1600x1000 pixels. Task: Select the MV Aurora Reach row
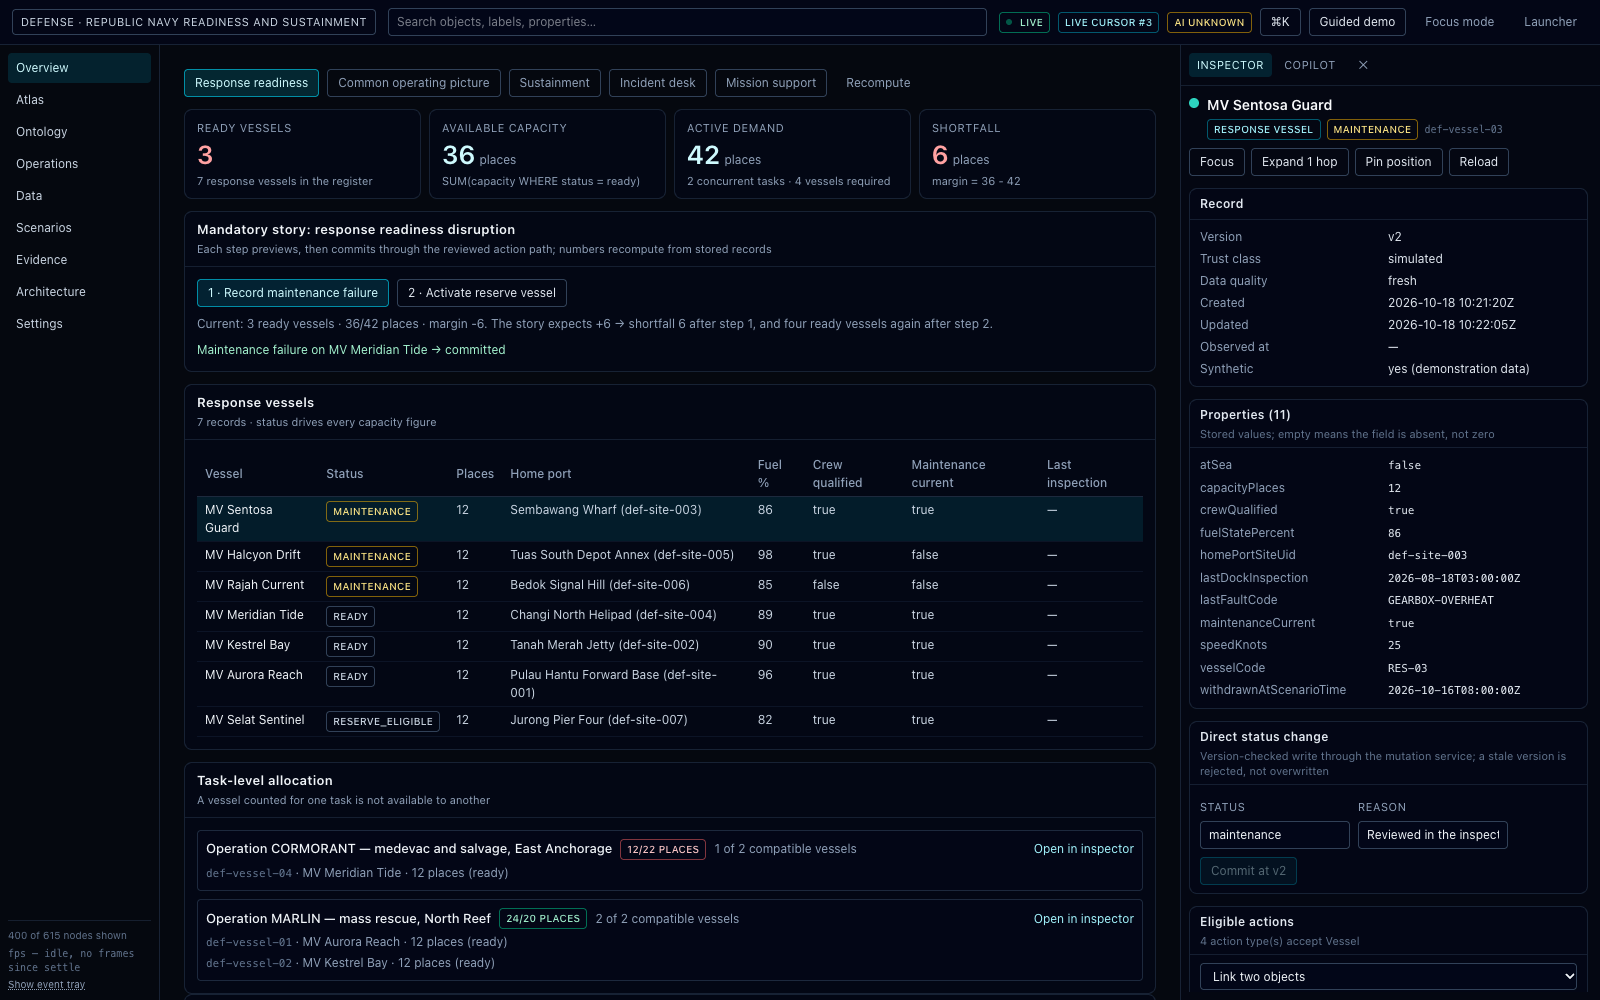[x=670, y=684]
